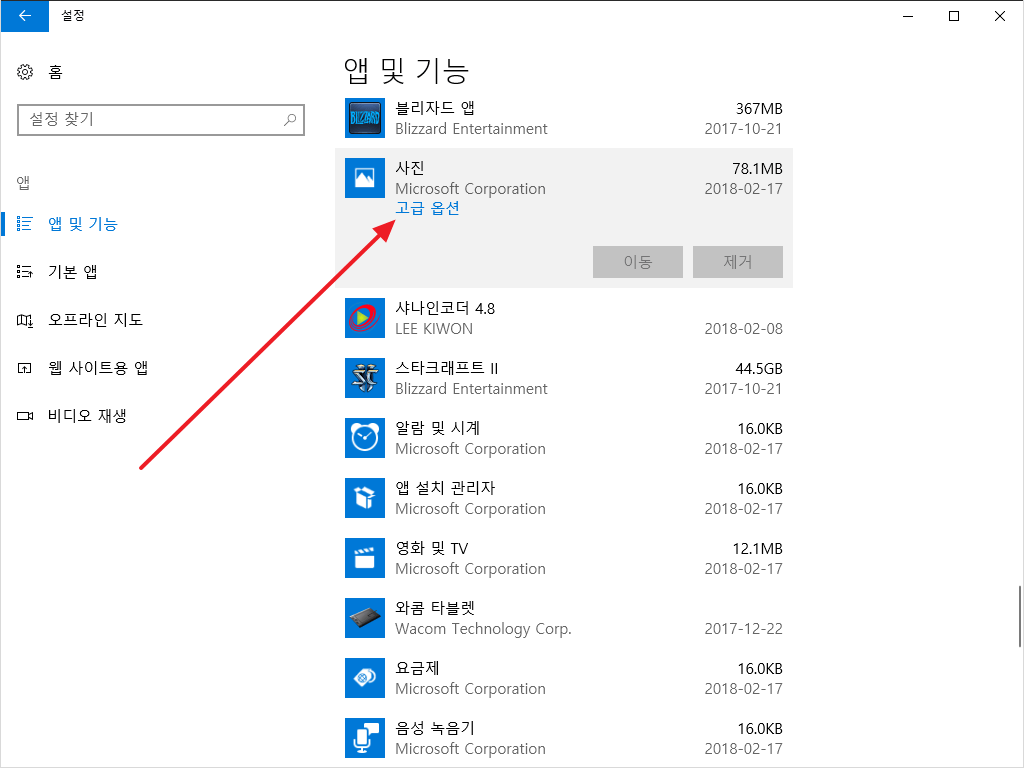Select the 샤나인코더 4.8 app icon
1024x768 pixels.
(364, 318)
